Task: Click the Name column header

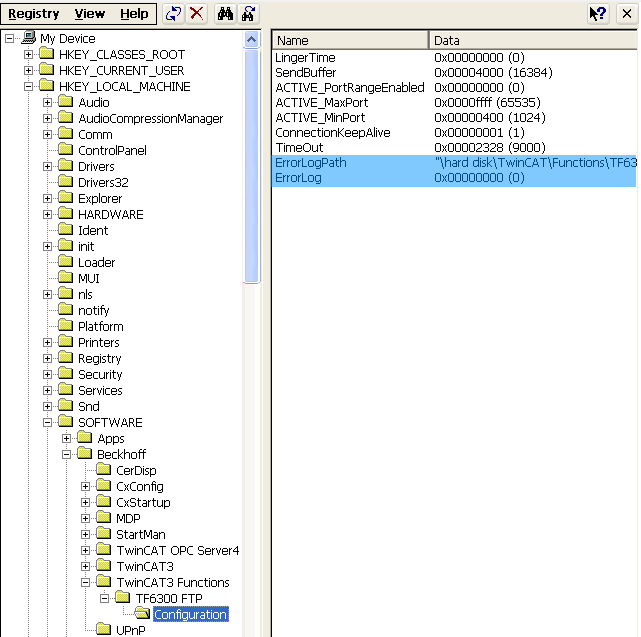Action: (x=350, y=40)
